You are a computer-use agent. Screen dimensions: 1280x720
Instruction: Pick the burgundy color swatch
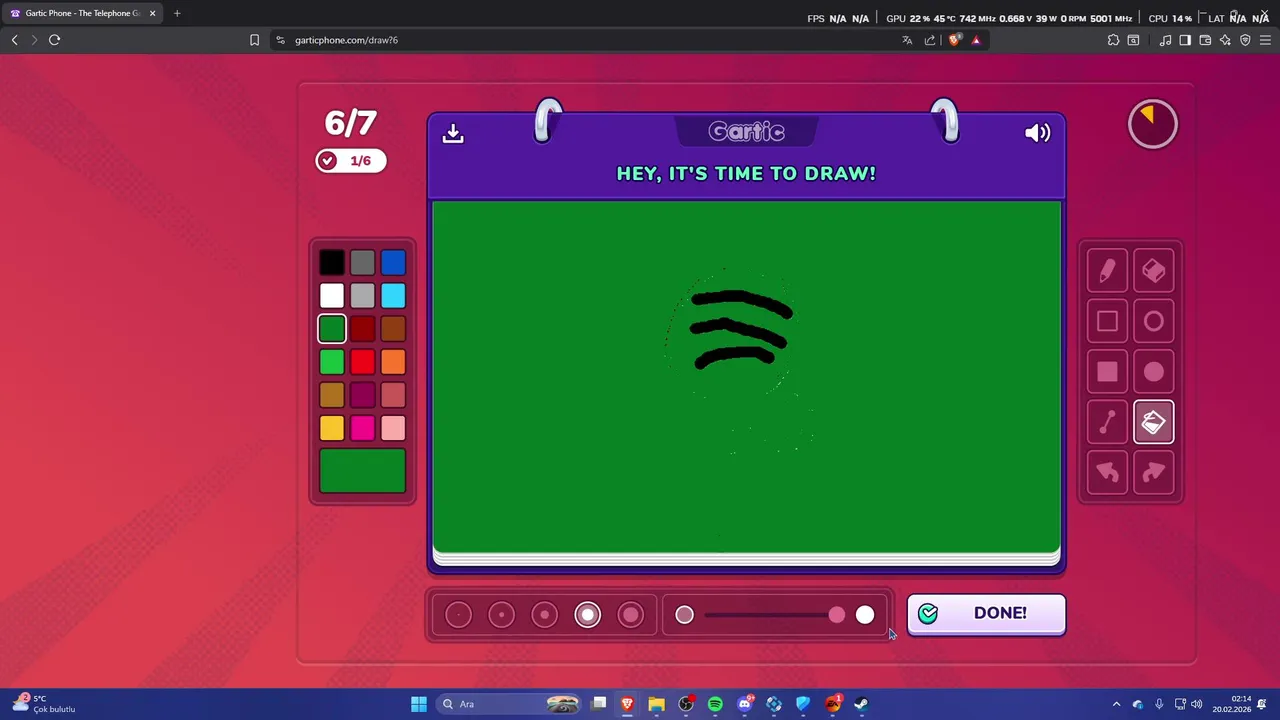(363, 395)
